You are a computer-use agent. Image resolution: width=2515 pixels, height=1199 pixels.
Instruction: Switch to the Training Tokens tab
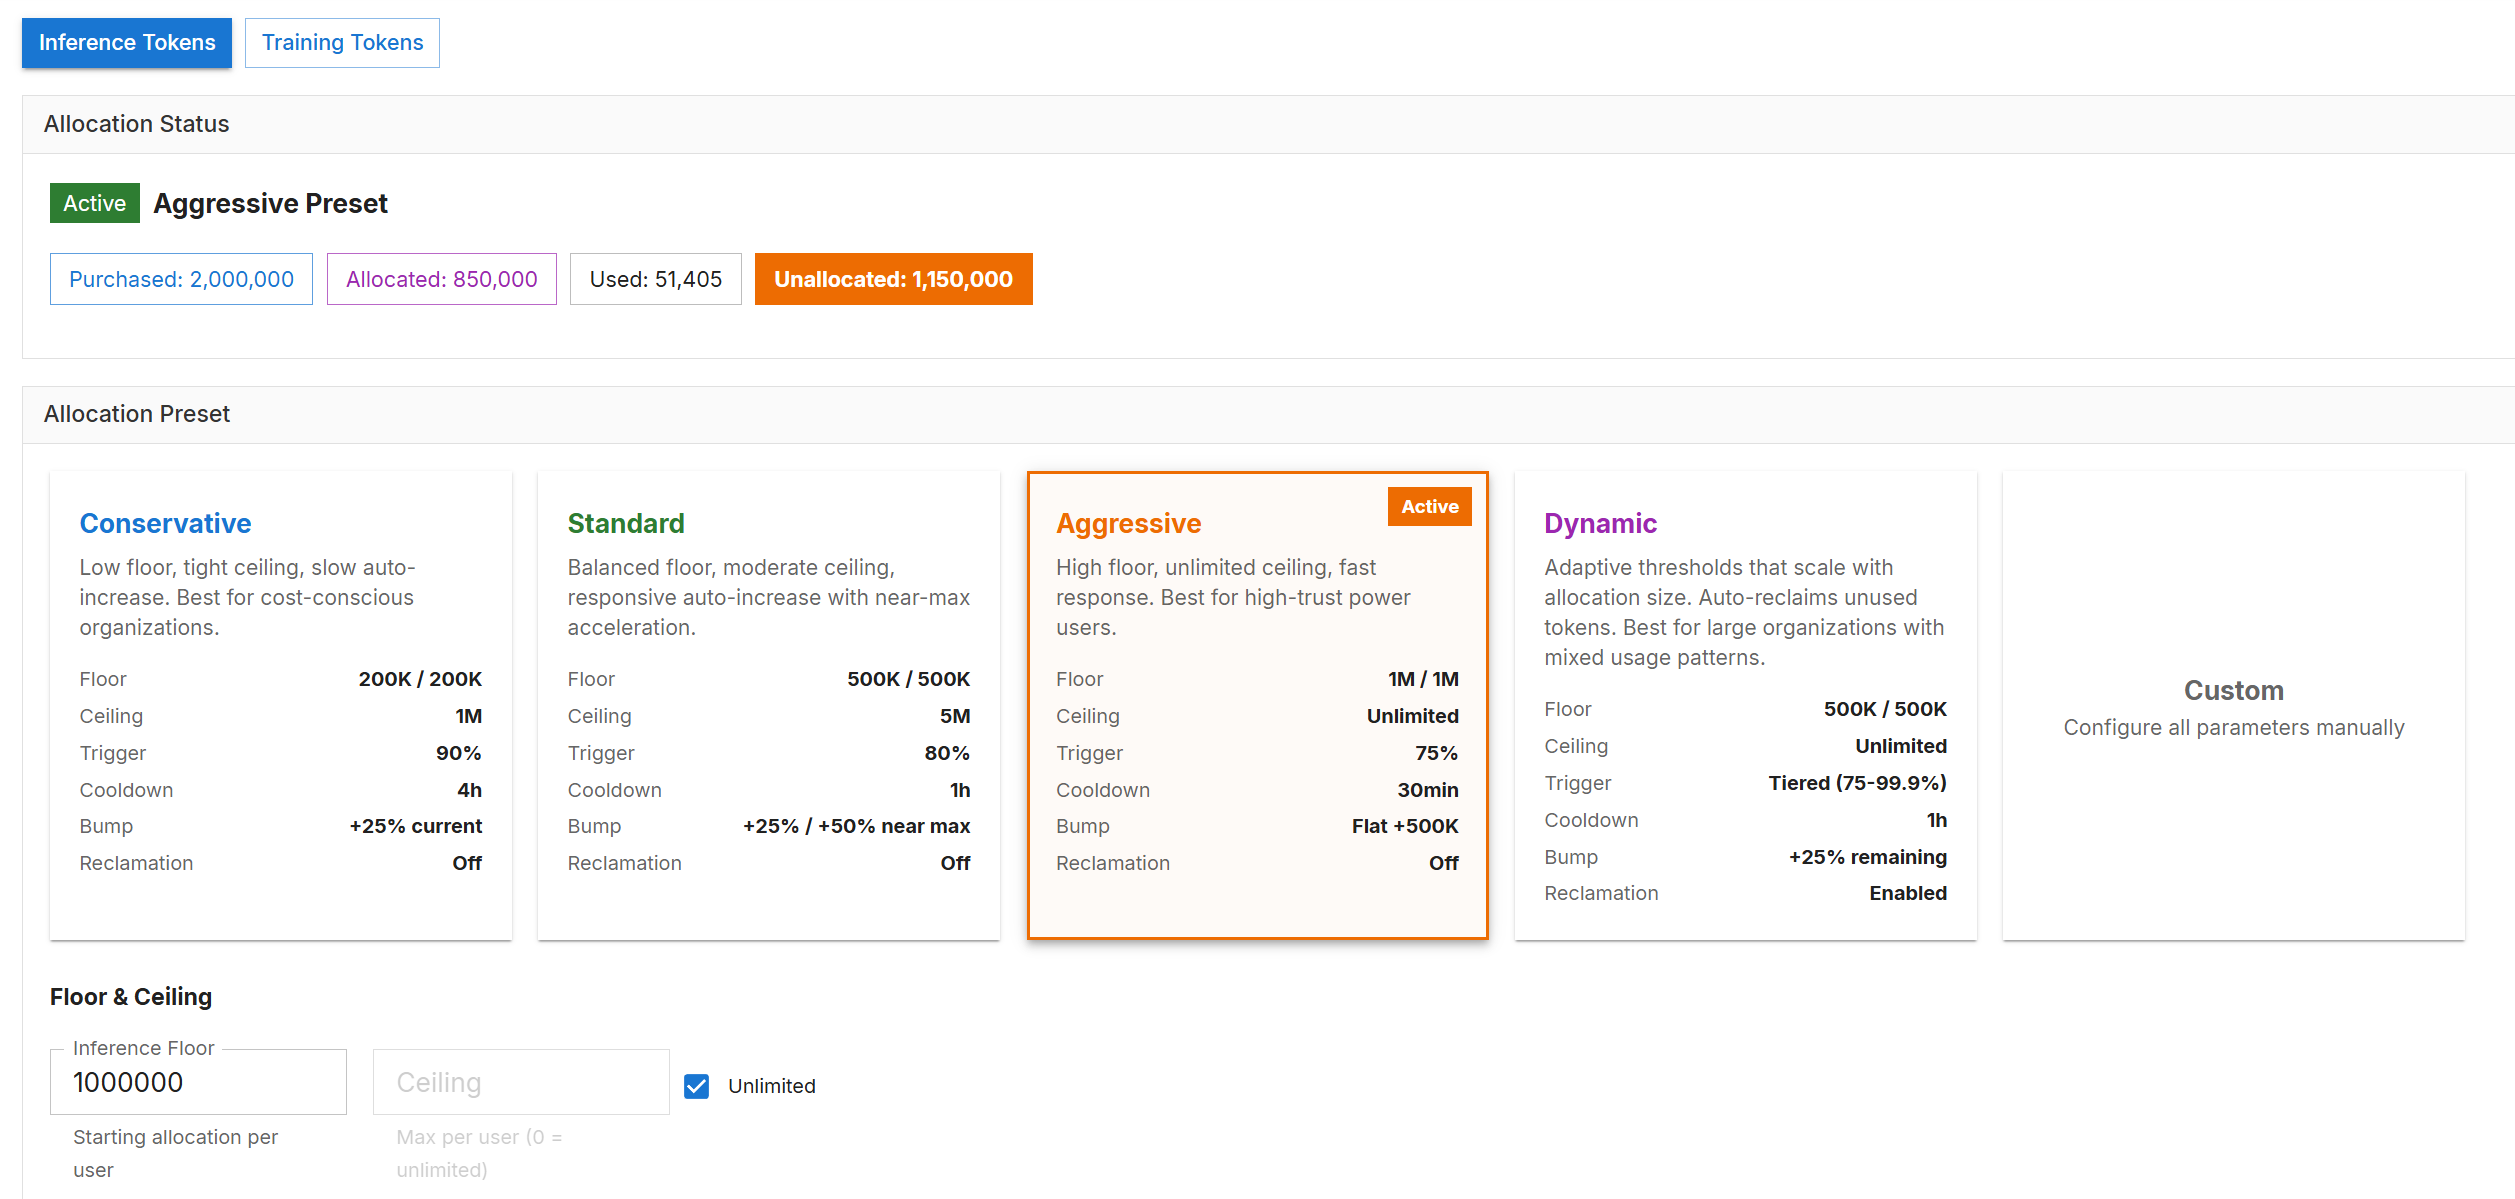click(341, 42)
